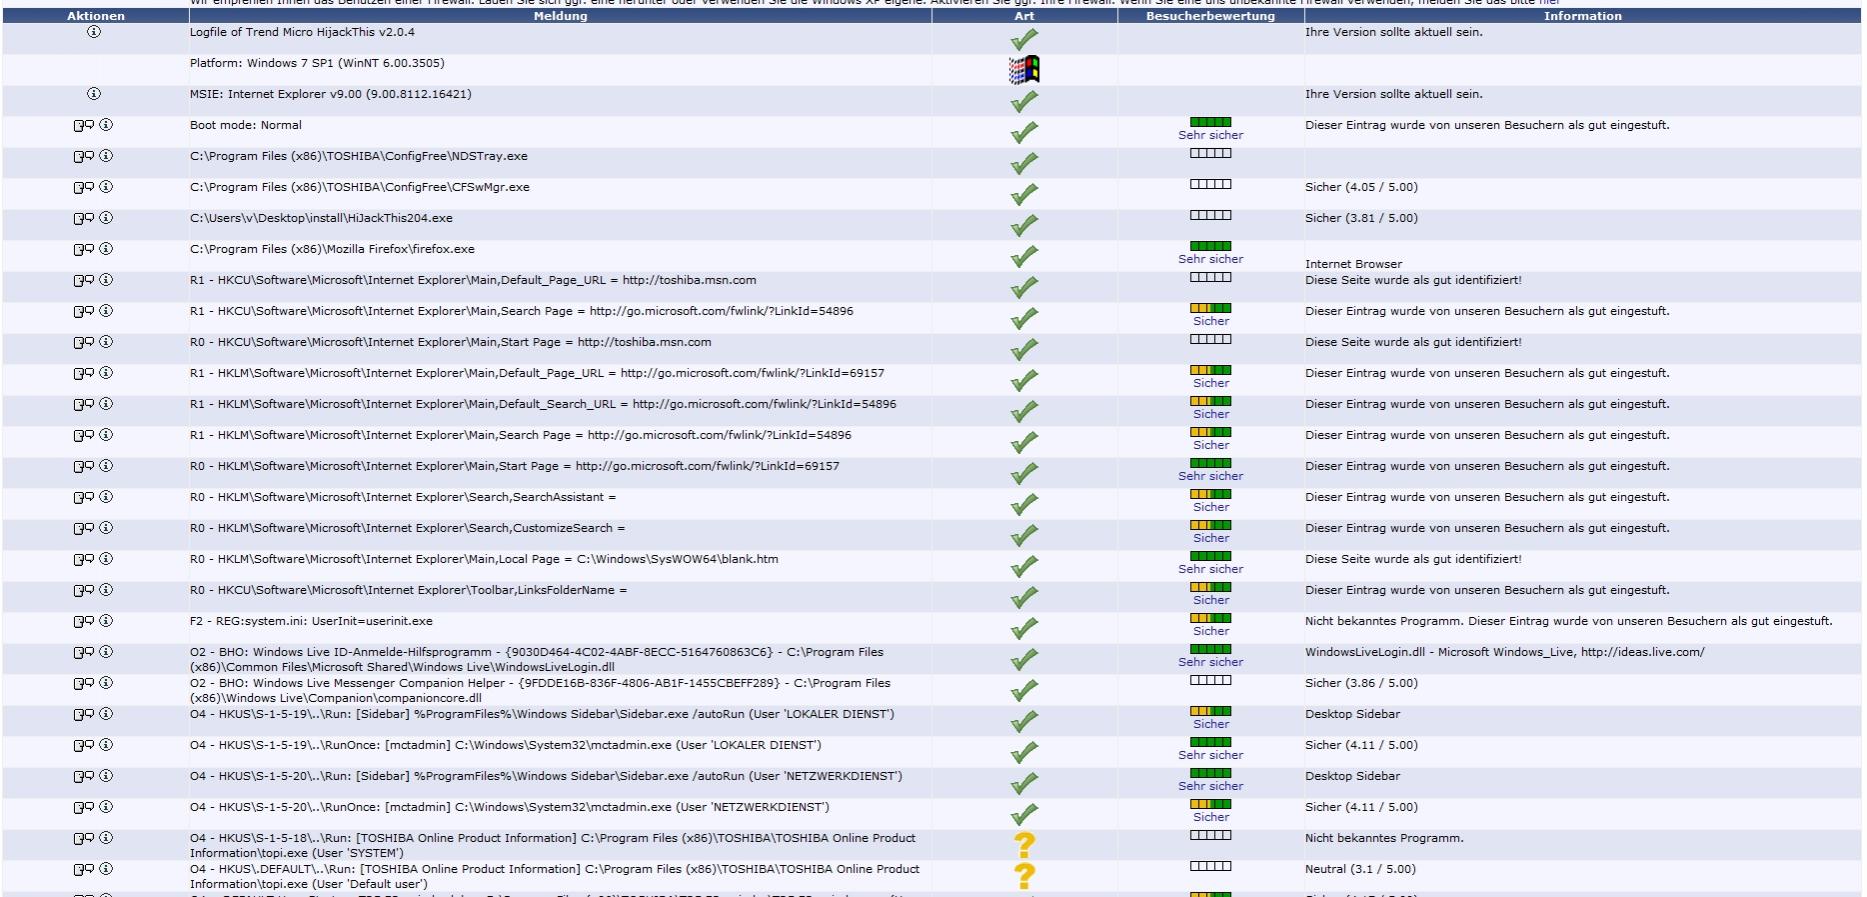
Task: Click rate/comment icon for F2 REG:system.ini entry
Action: click(83, 621)
